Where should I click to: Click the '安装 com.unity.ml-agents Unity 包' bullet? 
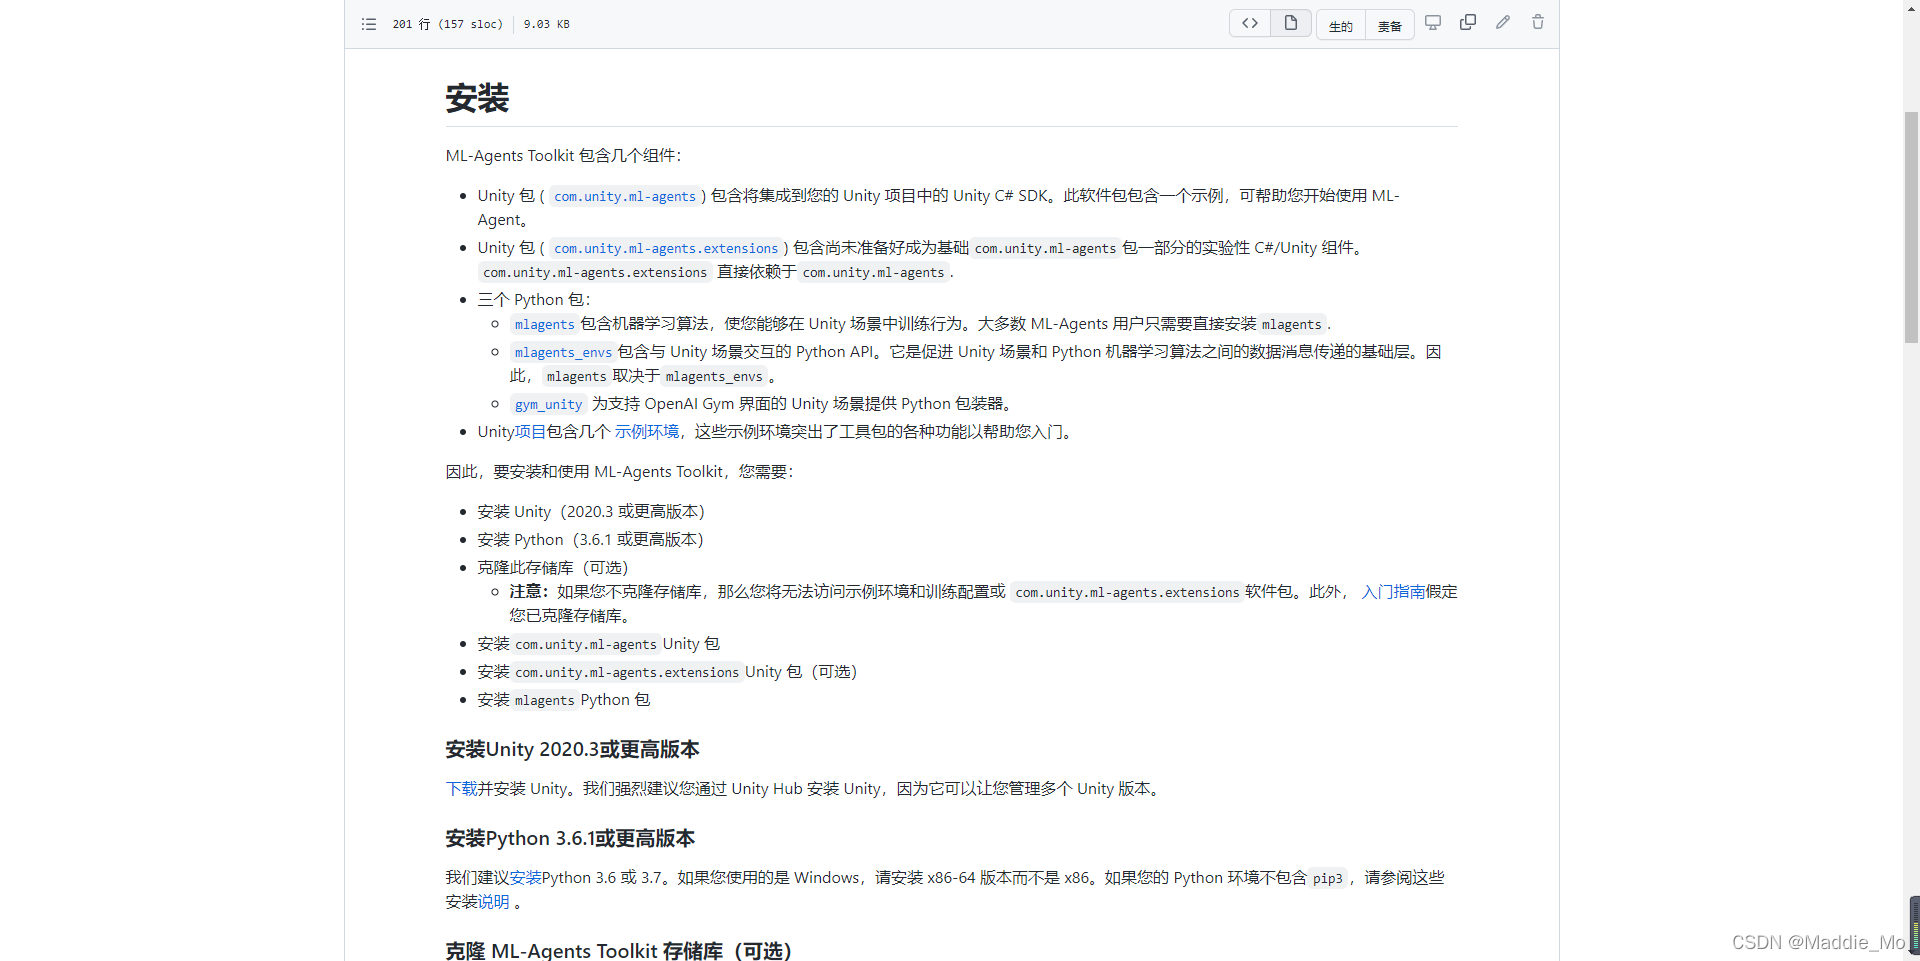point(598,644)
